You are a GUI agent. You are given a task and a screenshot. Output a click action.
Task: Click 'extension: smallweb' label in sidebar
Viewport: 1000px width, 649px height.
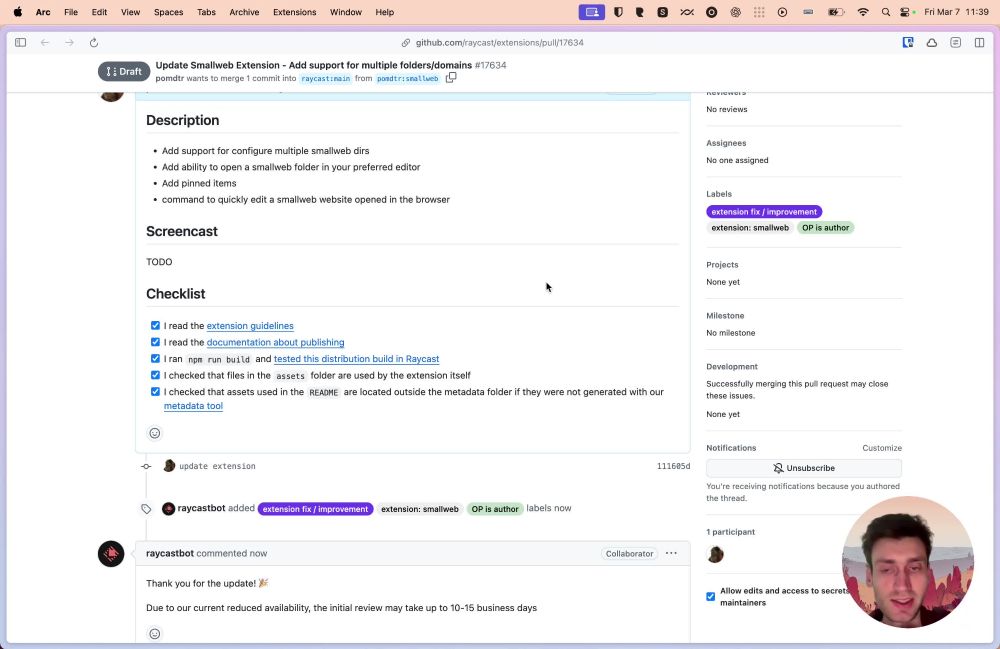tap(750, 228)
